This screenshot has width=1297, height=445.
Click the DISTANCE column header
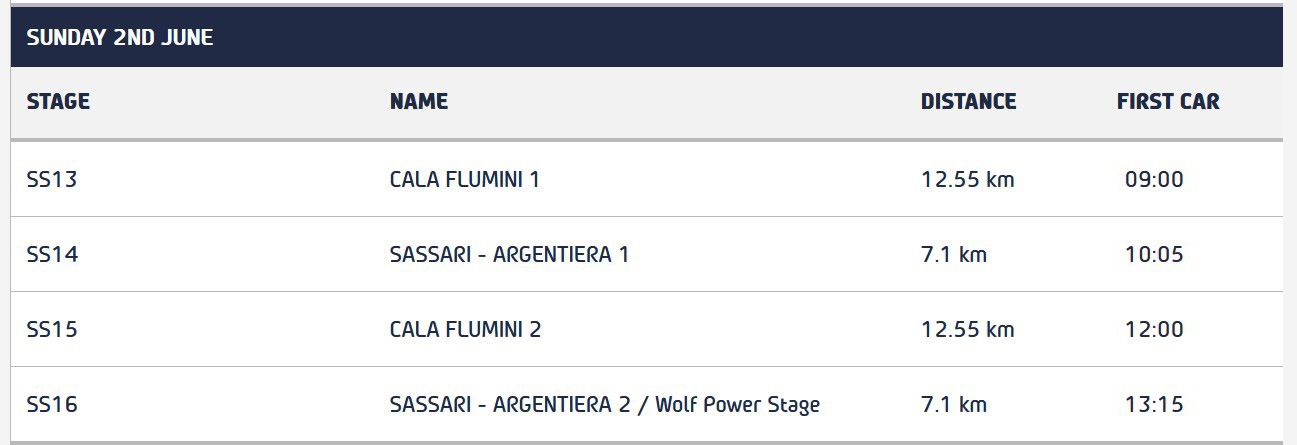click(x=968, y=101)
